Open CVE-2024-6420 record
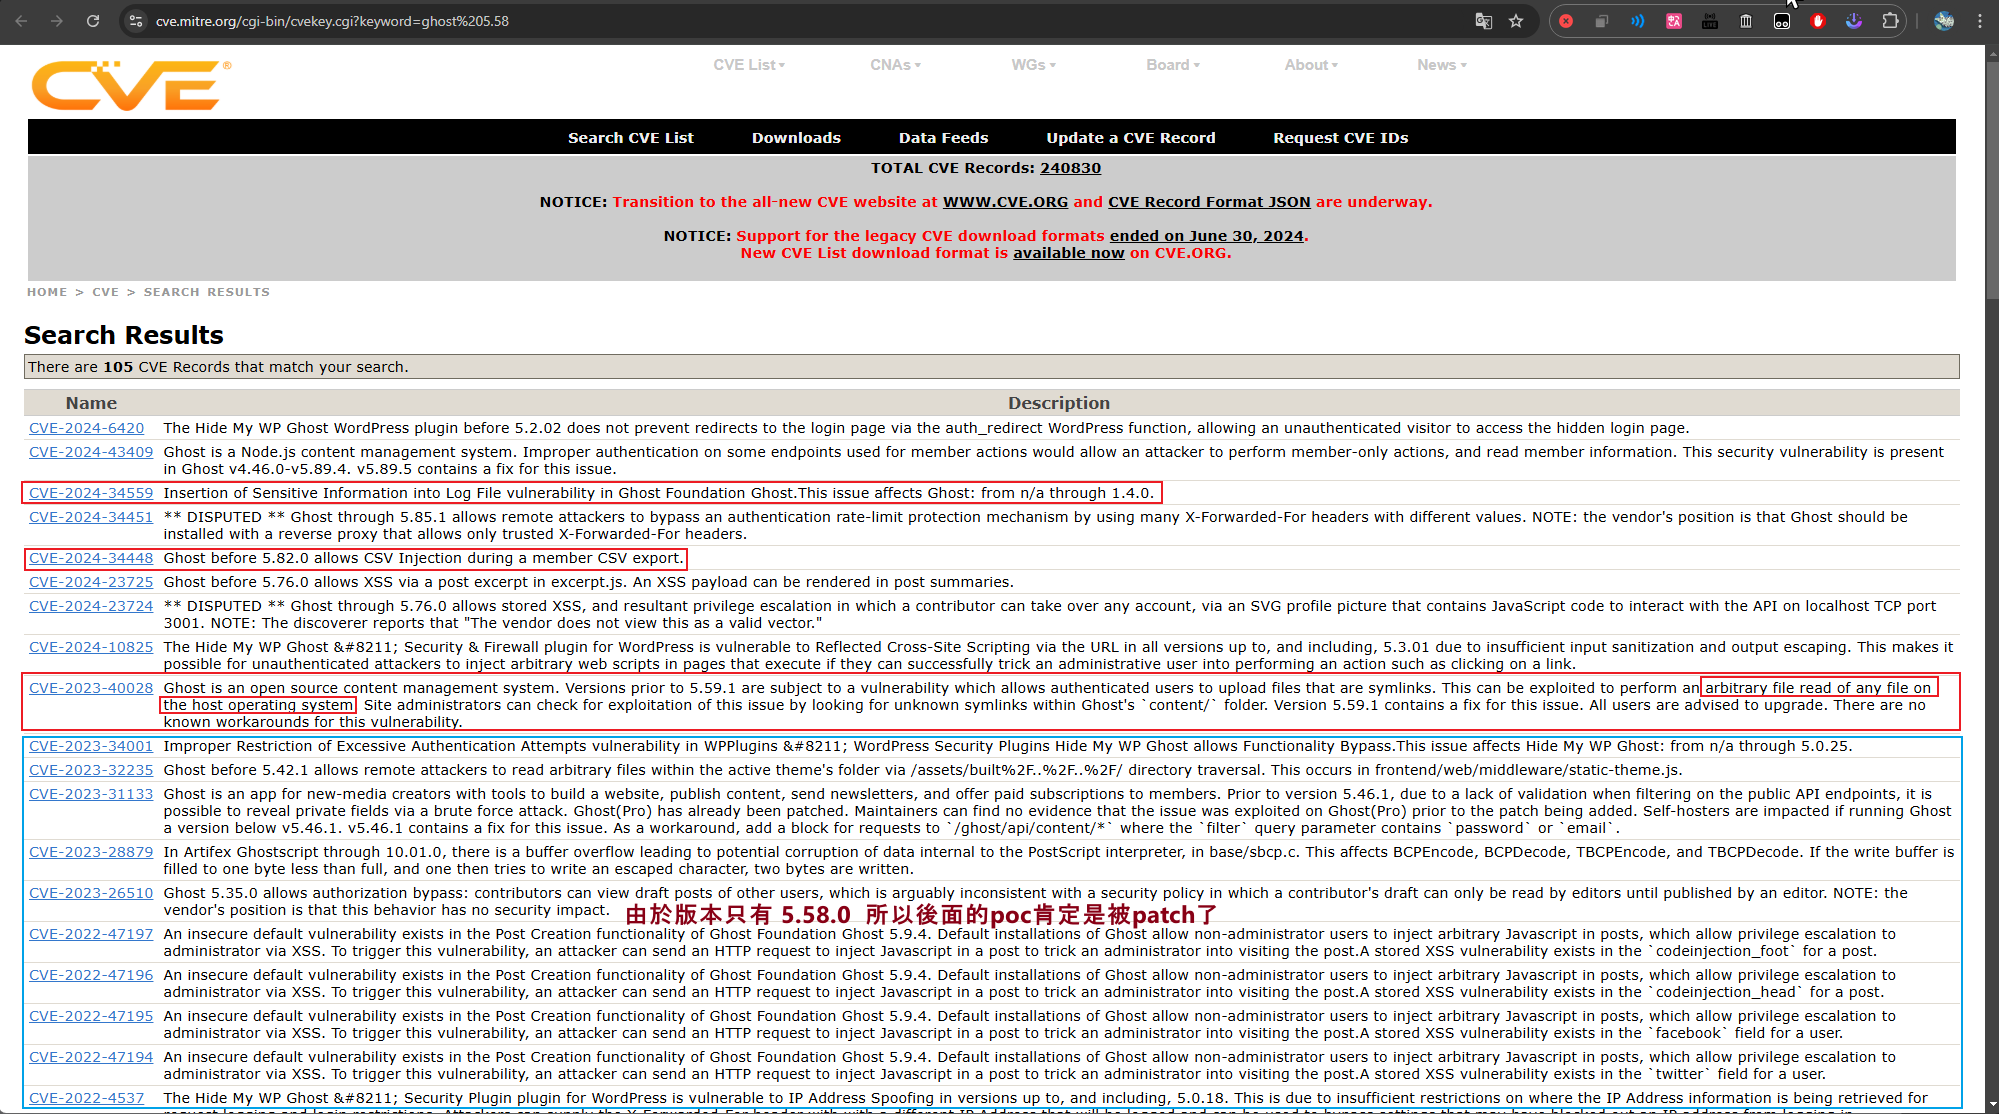 86,428
